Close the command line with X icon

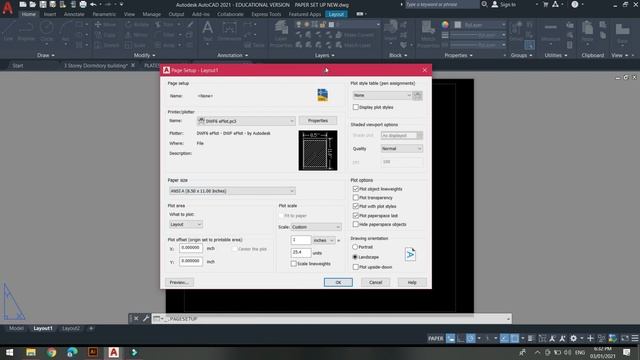coord(136,318)
